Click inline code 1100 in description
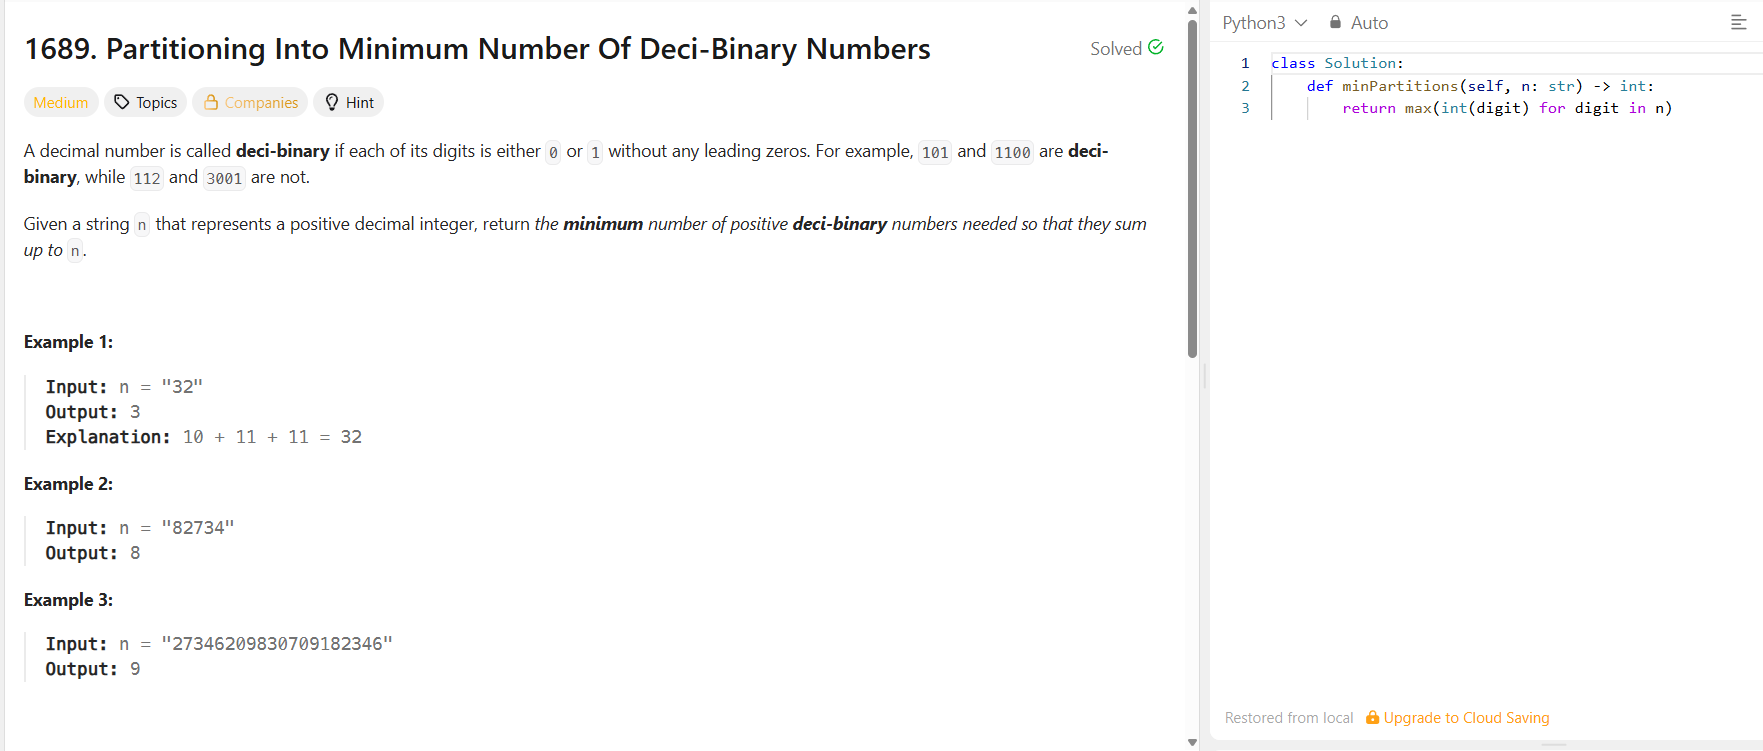The height and width of the screenshot is (751, 1763). click(x=1012, y=152)
